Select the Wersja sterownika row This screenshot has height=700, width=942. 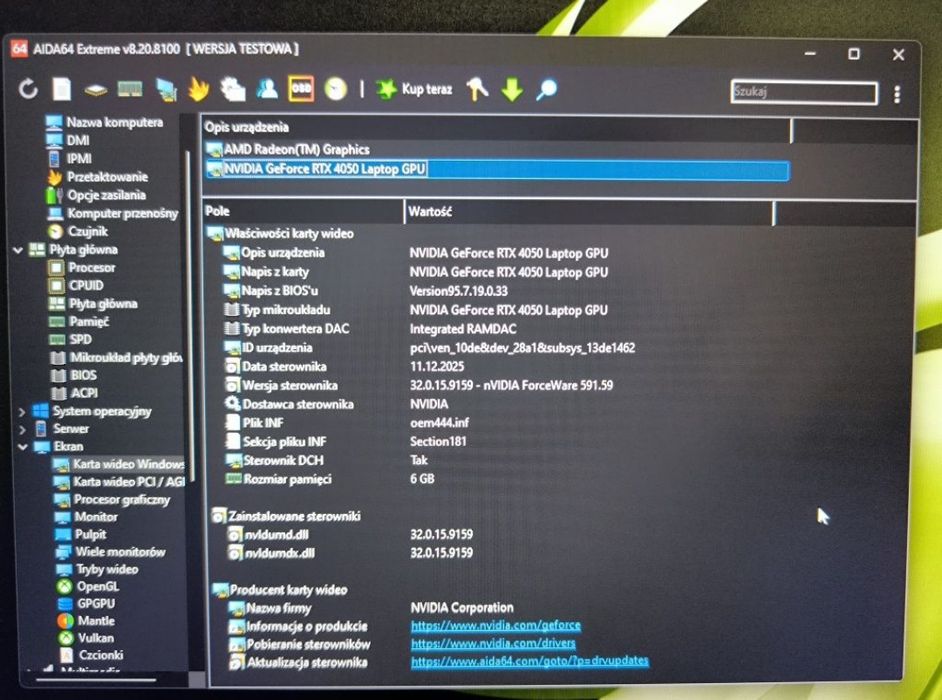419,385
